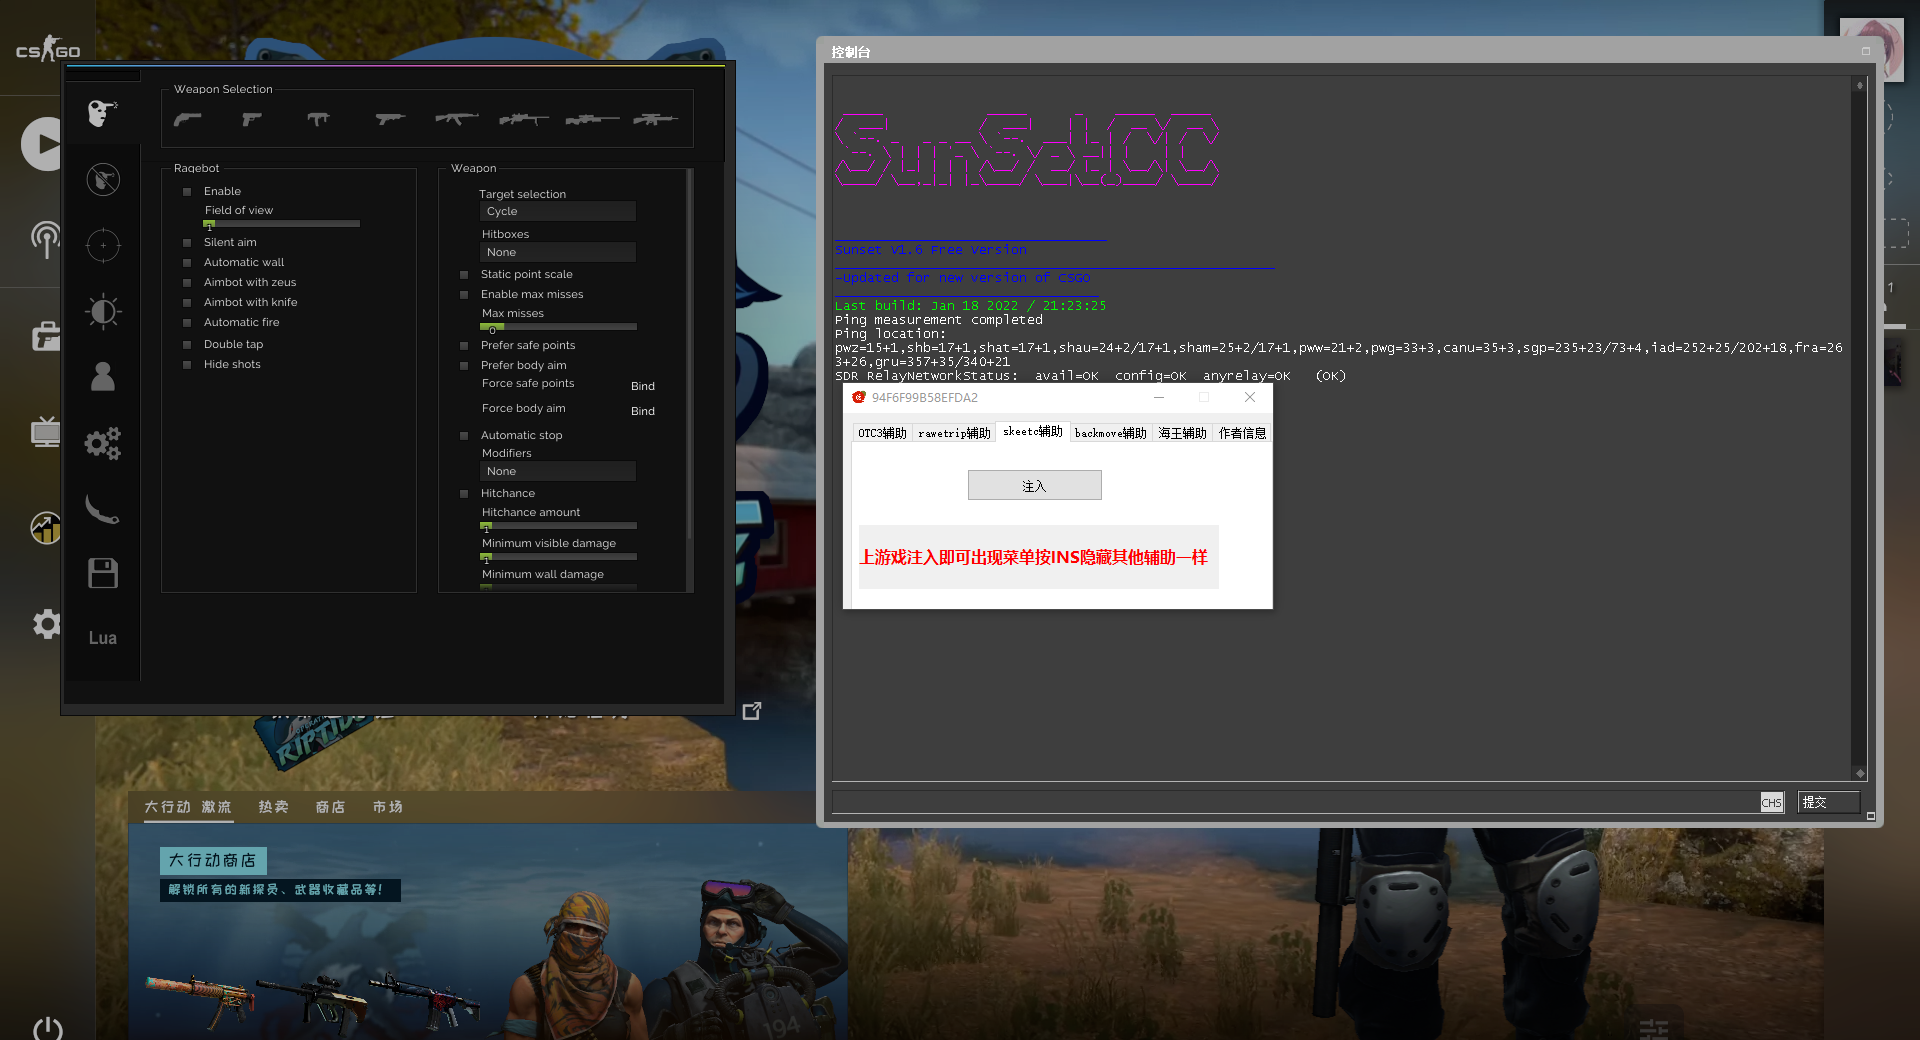Screen dimensions: 1920x1040
Task: Open the CS:GO settings gear in the left sidebar
Action: point(46,624)
